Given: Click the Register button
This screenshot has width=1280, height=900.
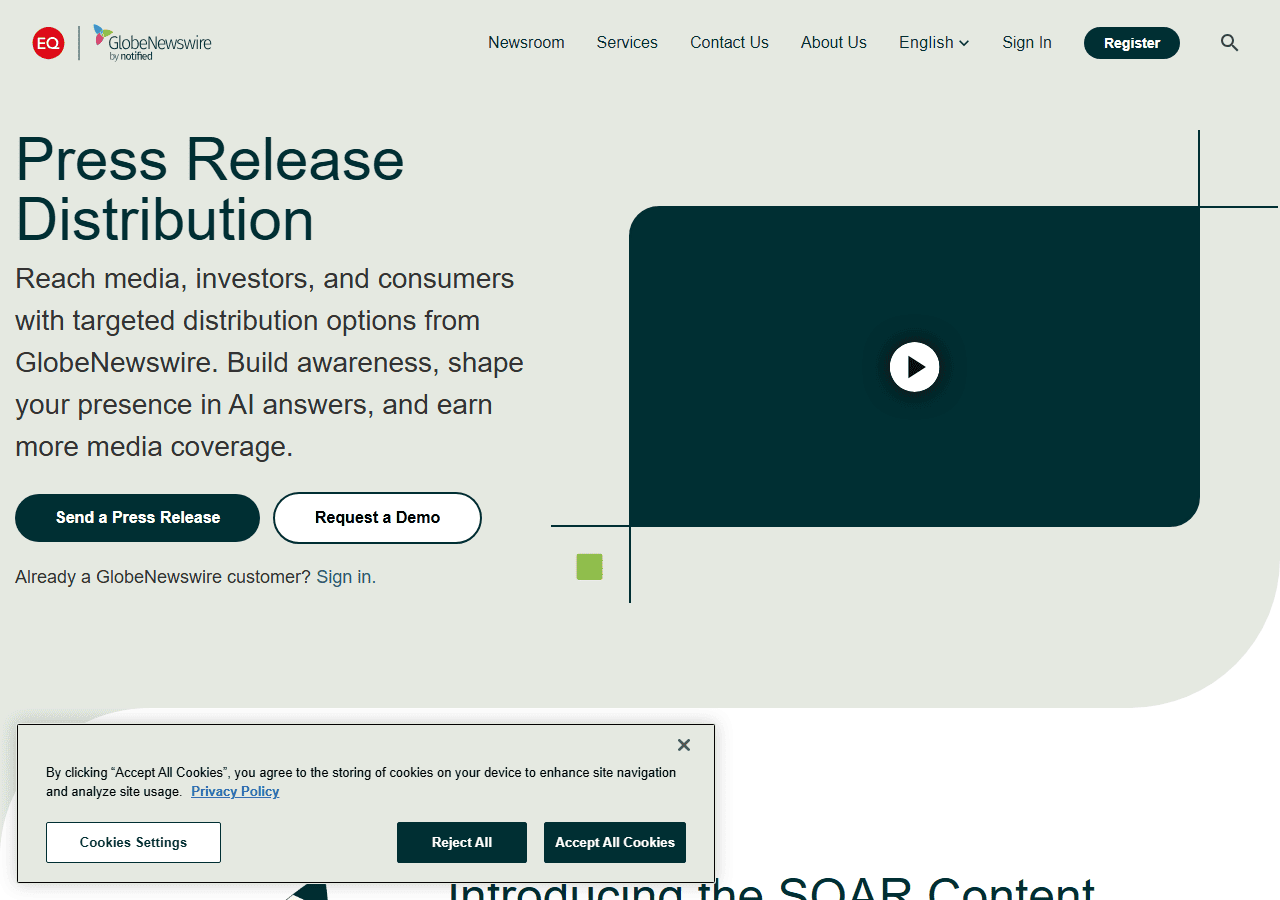Looking at the screenshot, I should click(x=1132, y=43).
